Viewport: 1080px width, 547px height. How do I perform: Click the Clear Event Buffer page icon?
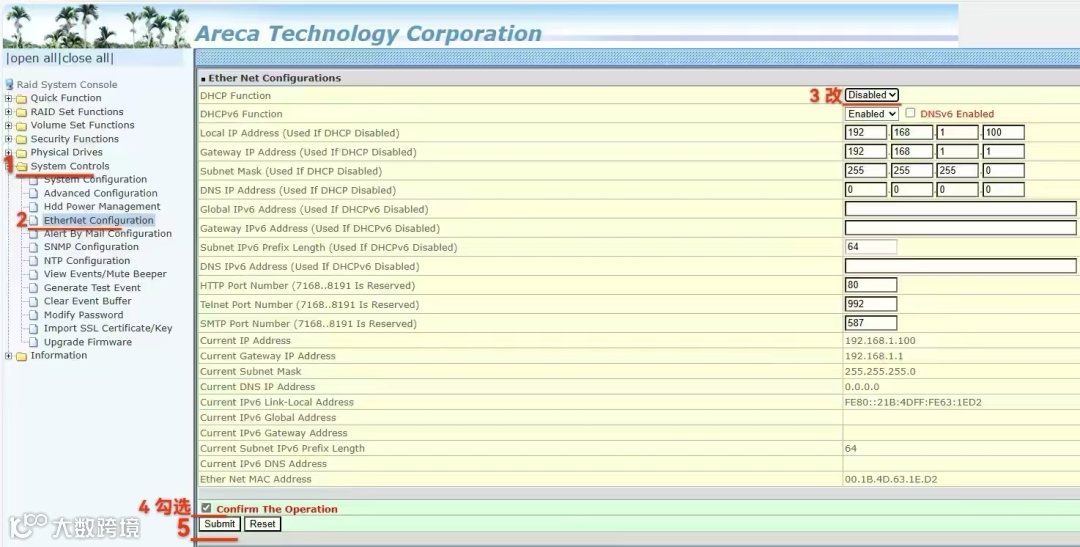[x=33, y=301]
